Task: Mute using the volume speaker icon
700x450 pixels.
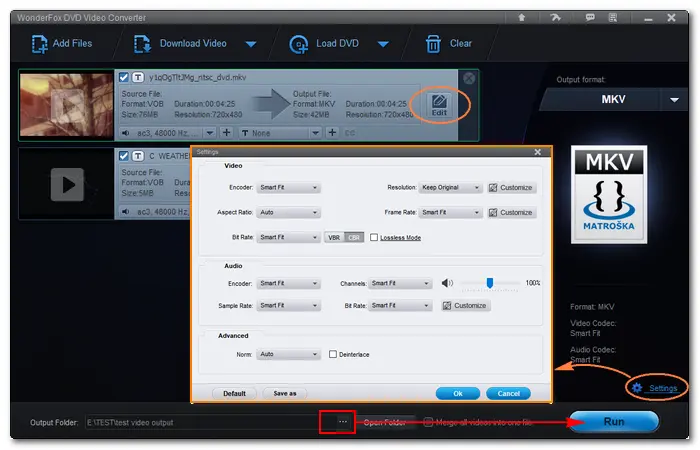Action: (x=447, y=283)
